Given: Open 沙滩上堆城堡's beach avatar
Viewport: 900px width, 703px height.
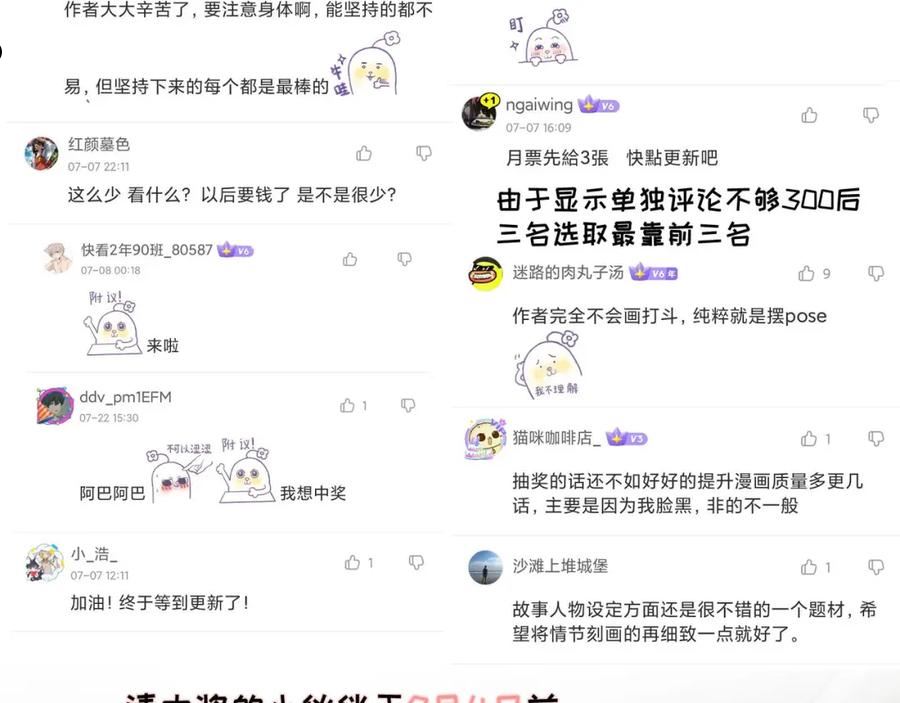Looking at the screenshot, I should [486, 568].
